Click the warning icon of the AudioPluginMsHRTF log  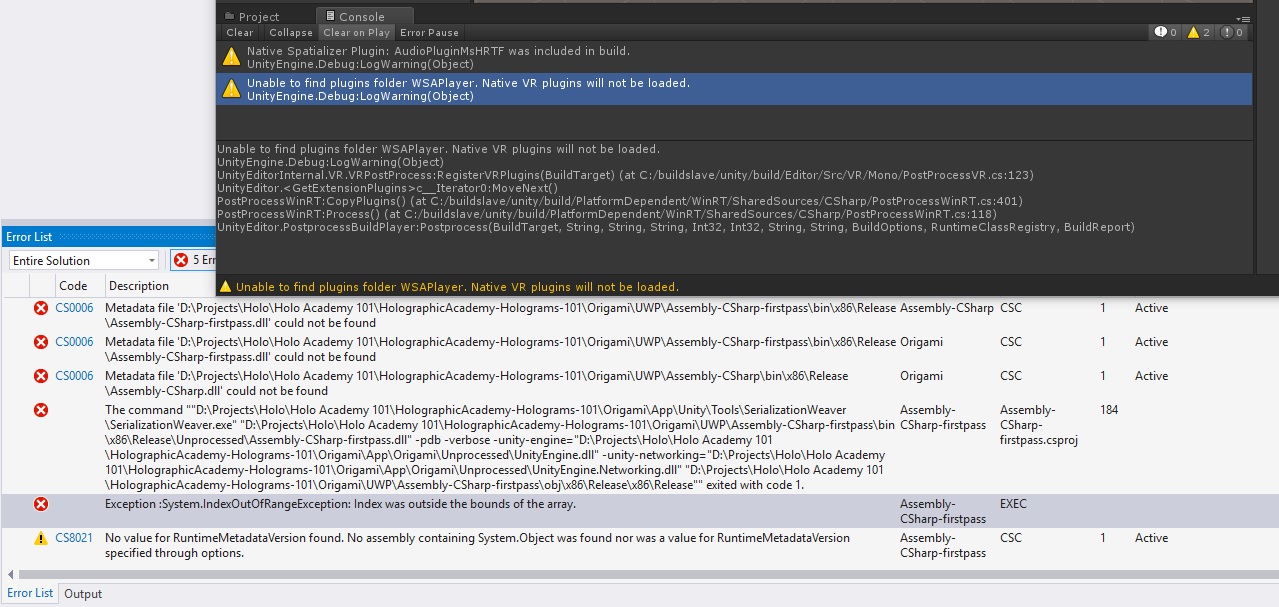pos(231,57)
